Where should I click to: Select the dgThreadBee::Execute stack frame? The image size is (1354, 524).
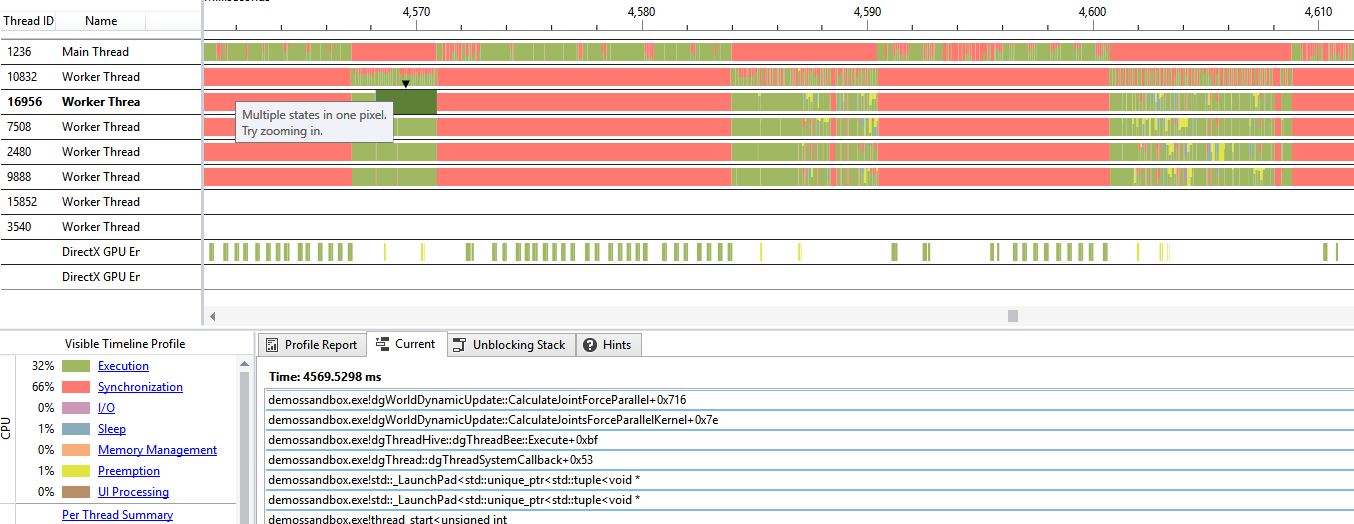tap(432, 440)
